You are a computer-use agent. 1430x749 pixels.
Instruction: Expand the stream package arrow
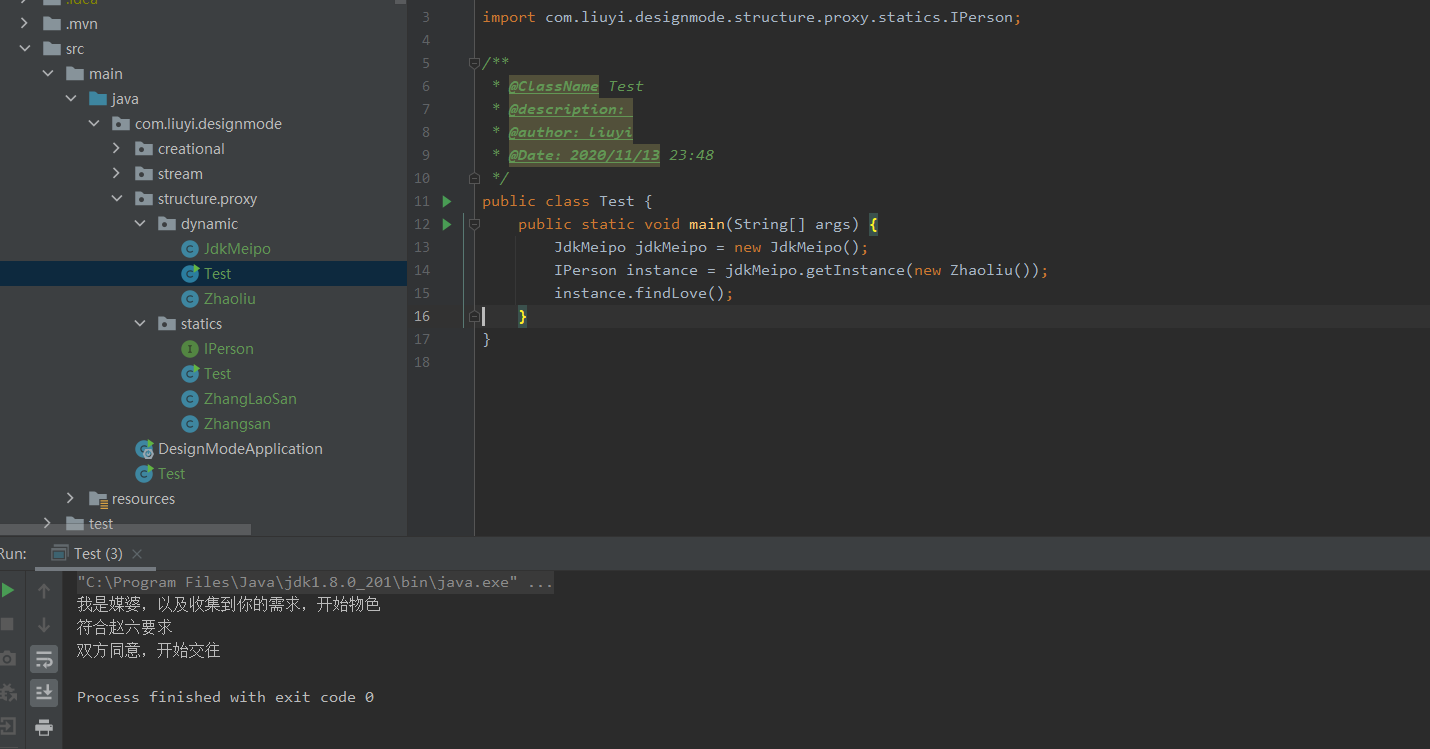point(116,174)
